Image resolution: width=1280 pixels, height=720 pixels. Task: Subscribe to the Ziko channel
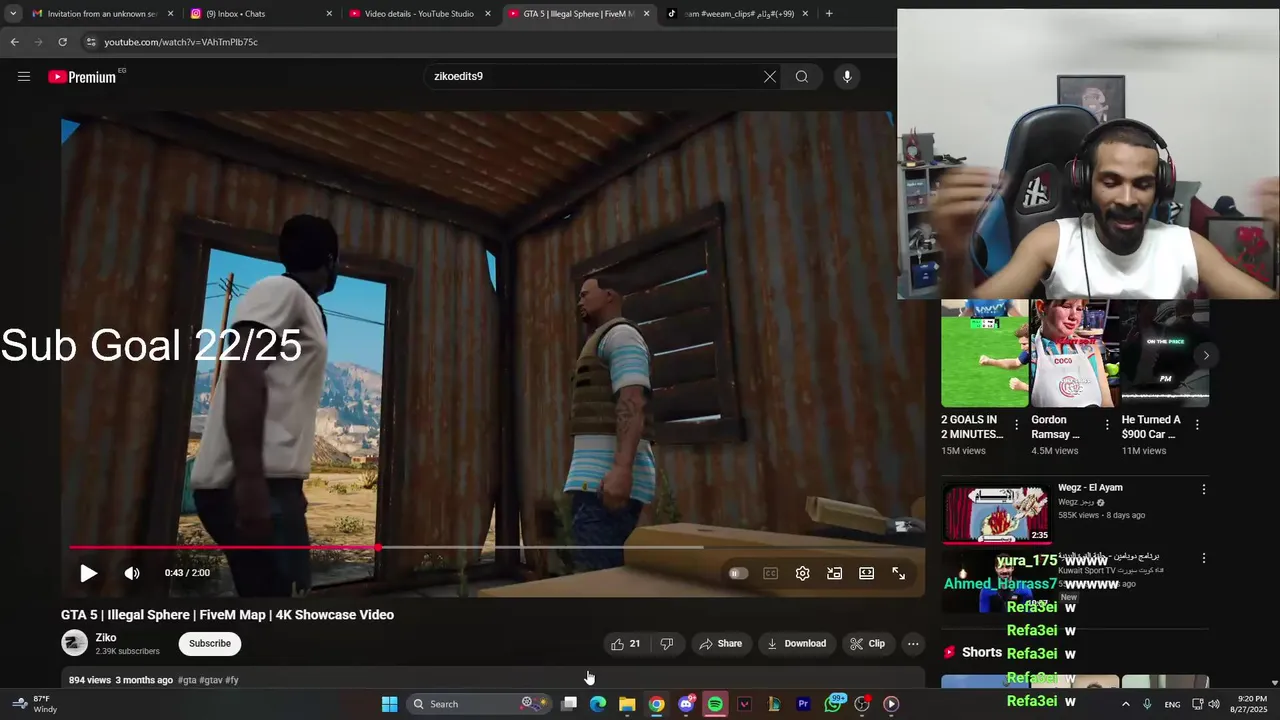pyautogui.click(x=210, y=644)
